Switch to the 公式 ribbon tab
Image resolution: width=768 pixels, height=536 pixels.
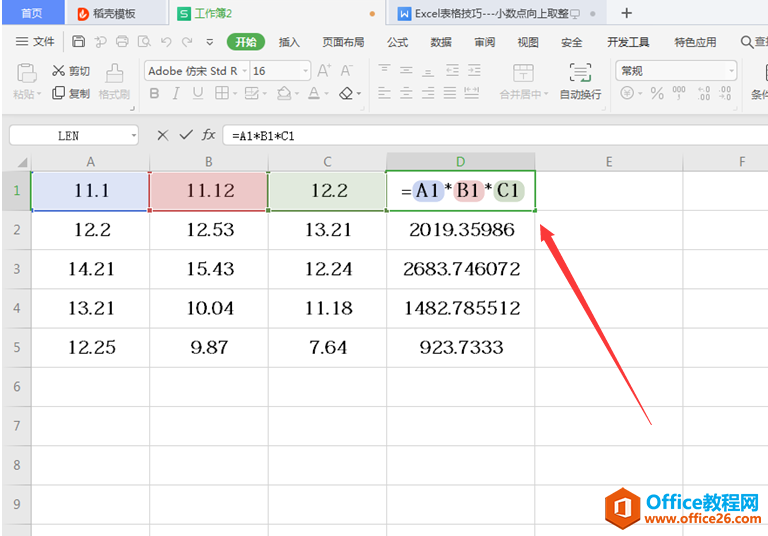(x=397, y=42)
